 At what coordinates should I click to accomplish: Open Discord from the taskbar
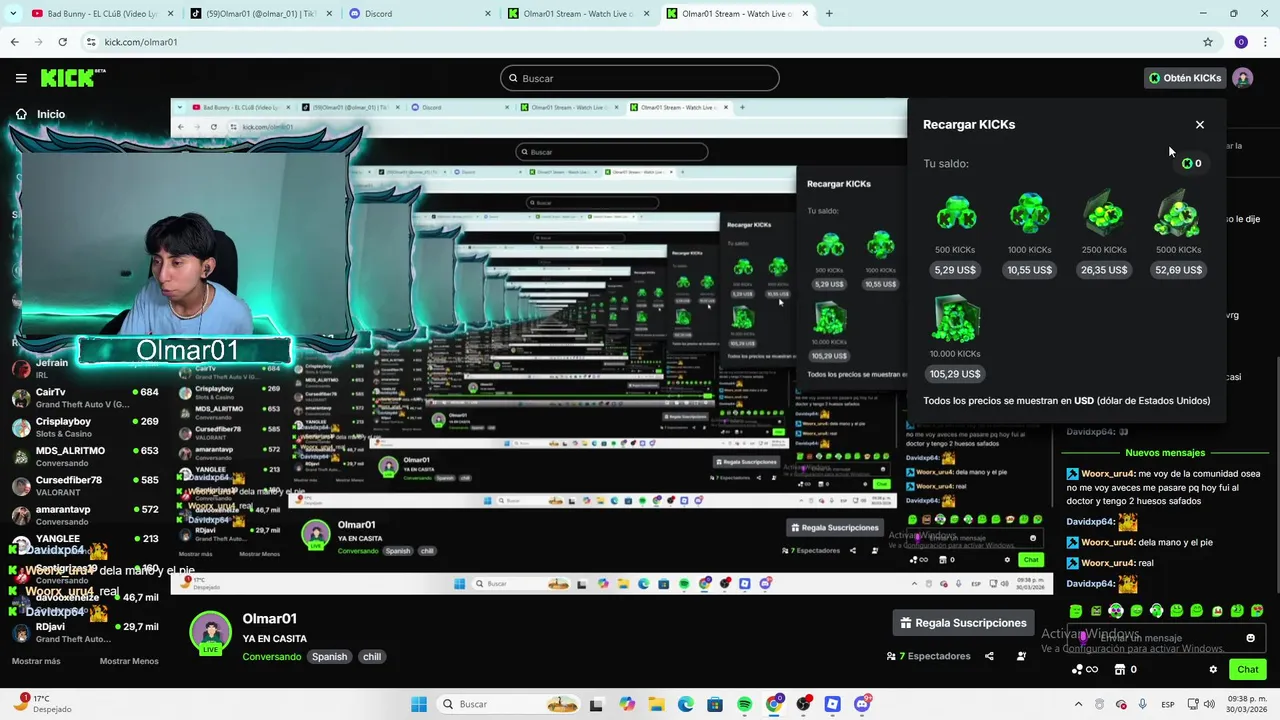pyautogui.click(x=862, y=704)
